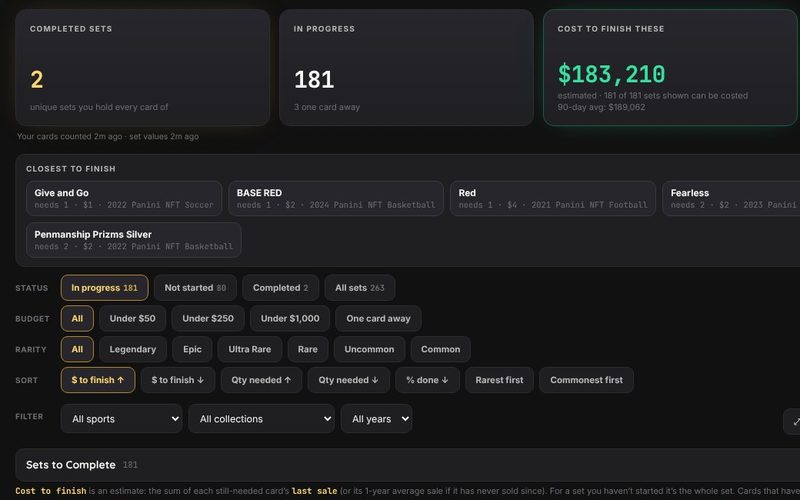Viewport: 800px width, 500px height.
Task: Open the Give and Go set card
Action: (x=124, y=198)
